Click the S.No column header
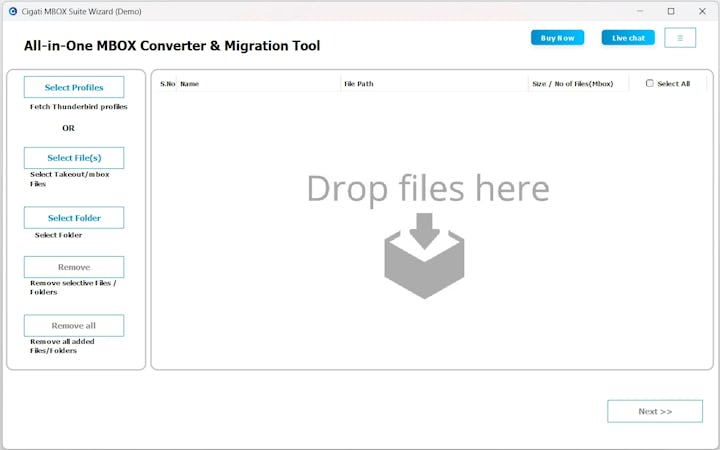Image resolution: width=720 pixels, height=450 pixels. (168, 84)
